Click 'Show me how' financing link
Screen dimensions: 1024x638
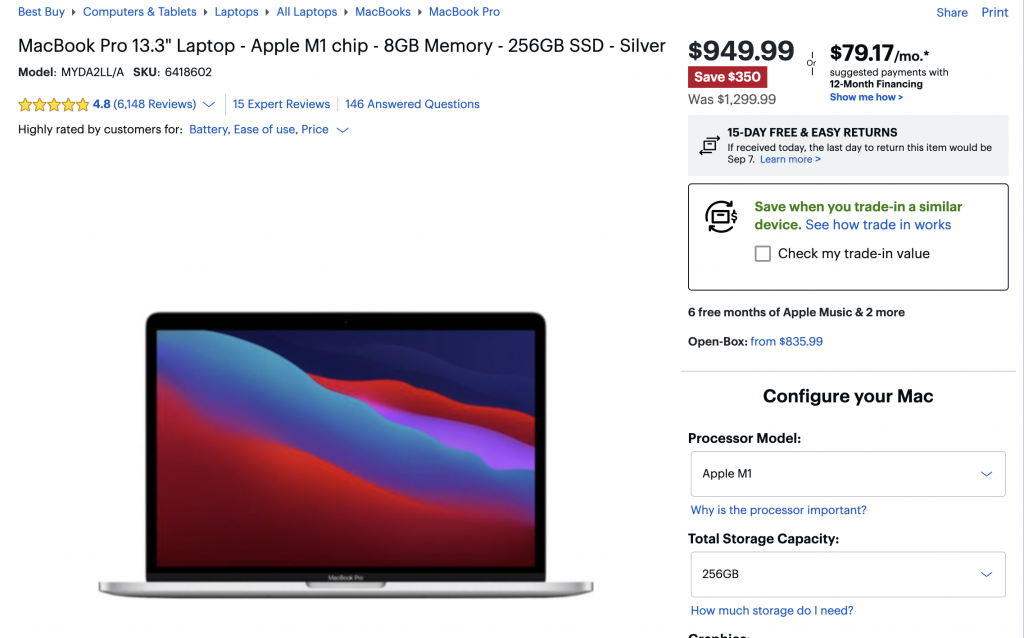866,97
